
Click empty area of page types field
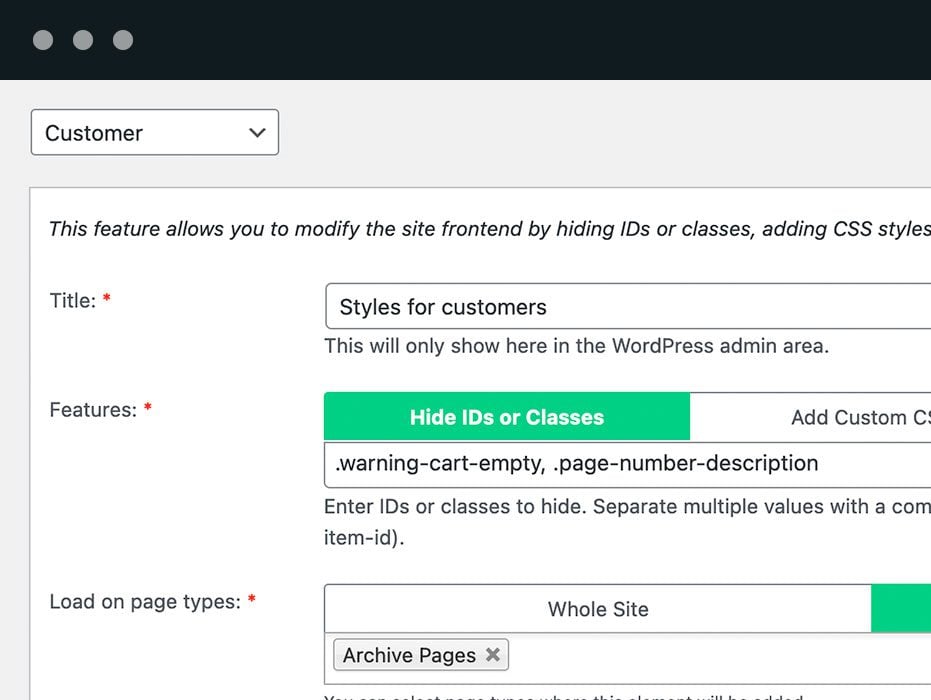point(720,655)
